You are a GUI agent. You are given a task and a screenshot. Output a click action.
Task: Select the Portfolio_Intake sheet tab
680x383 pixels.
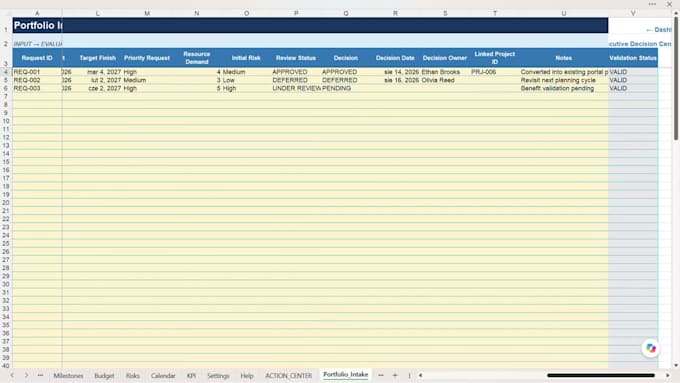pyautogui.click(x=346, y=375)
